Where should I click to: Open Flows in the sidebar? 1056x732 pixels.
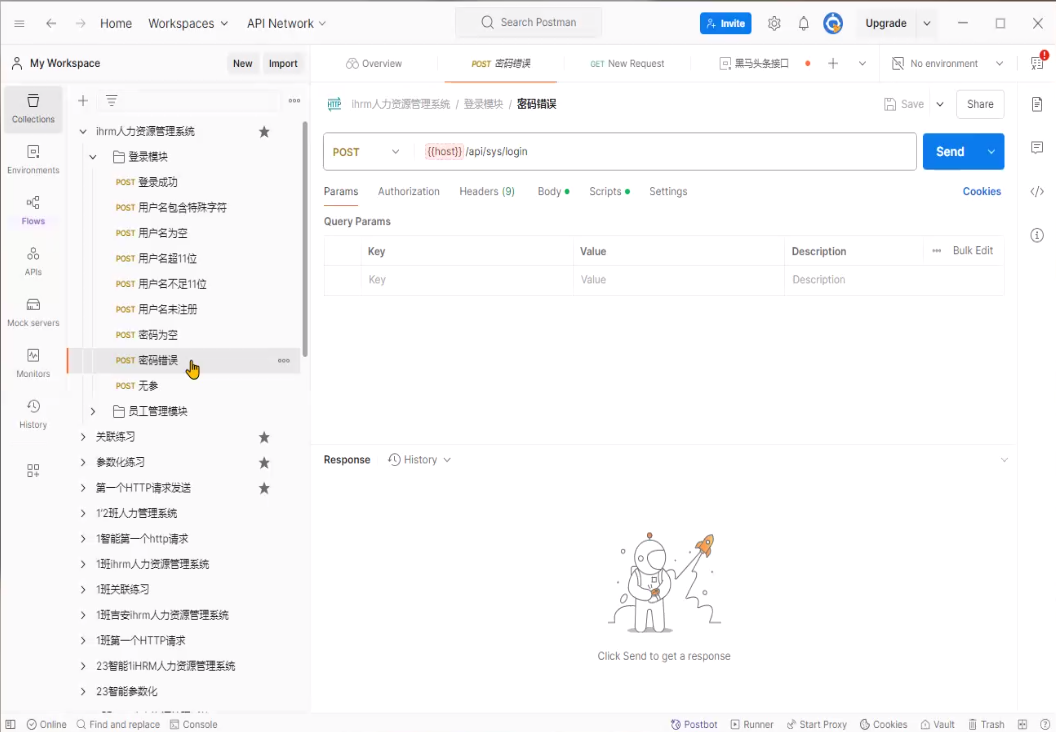(x=33, y=210)
